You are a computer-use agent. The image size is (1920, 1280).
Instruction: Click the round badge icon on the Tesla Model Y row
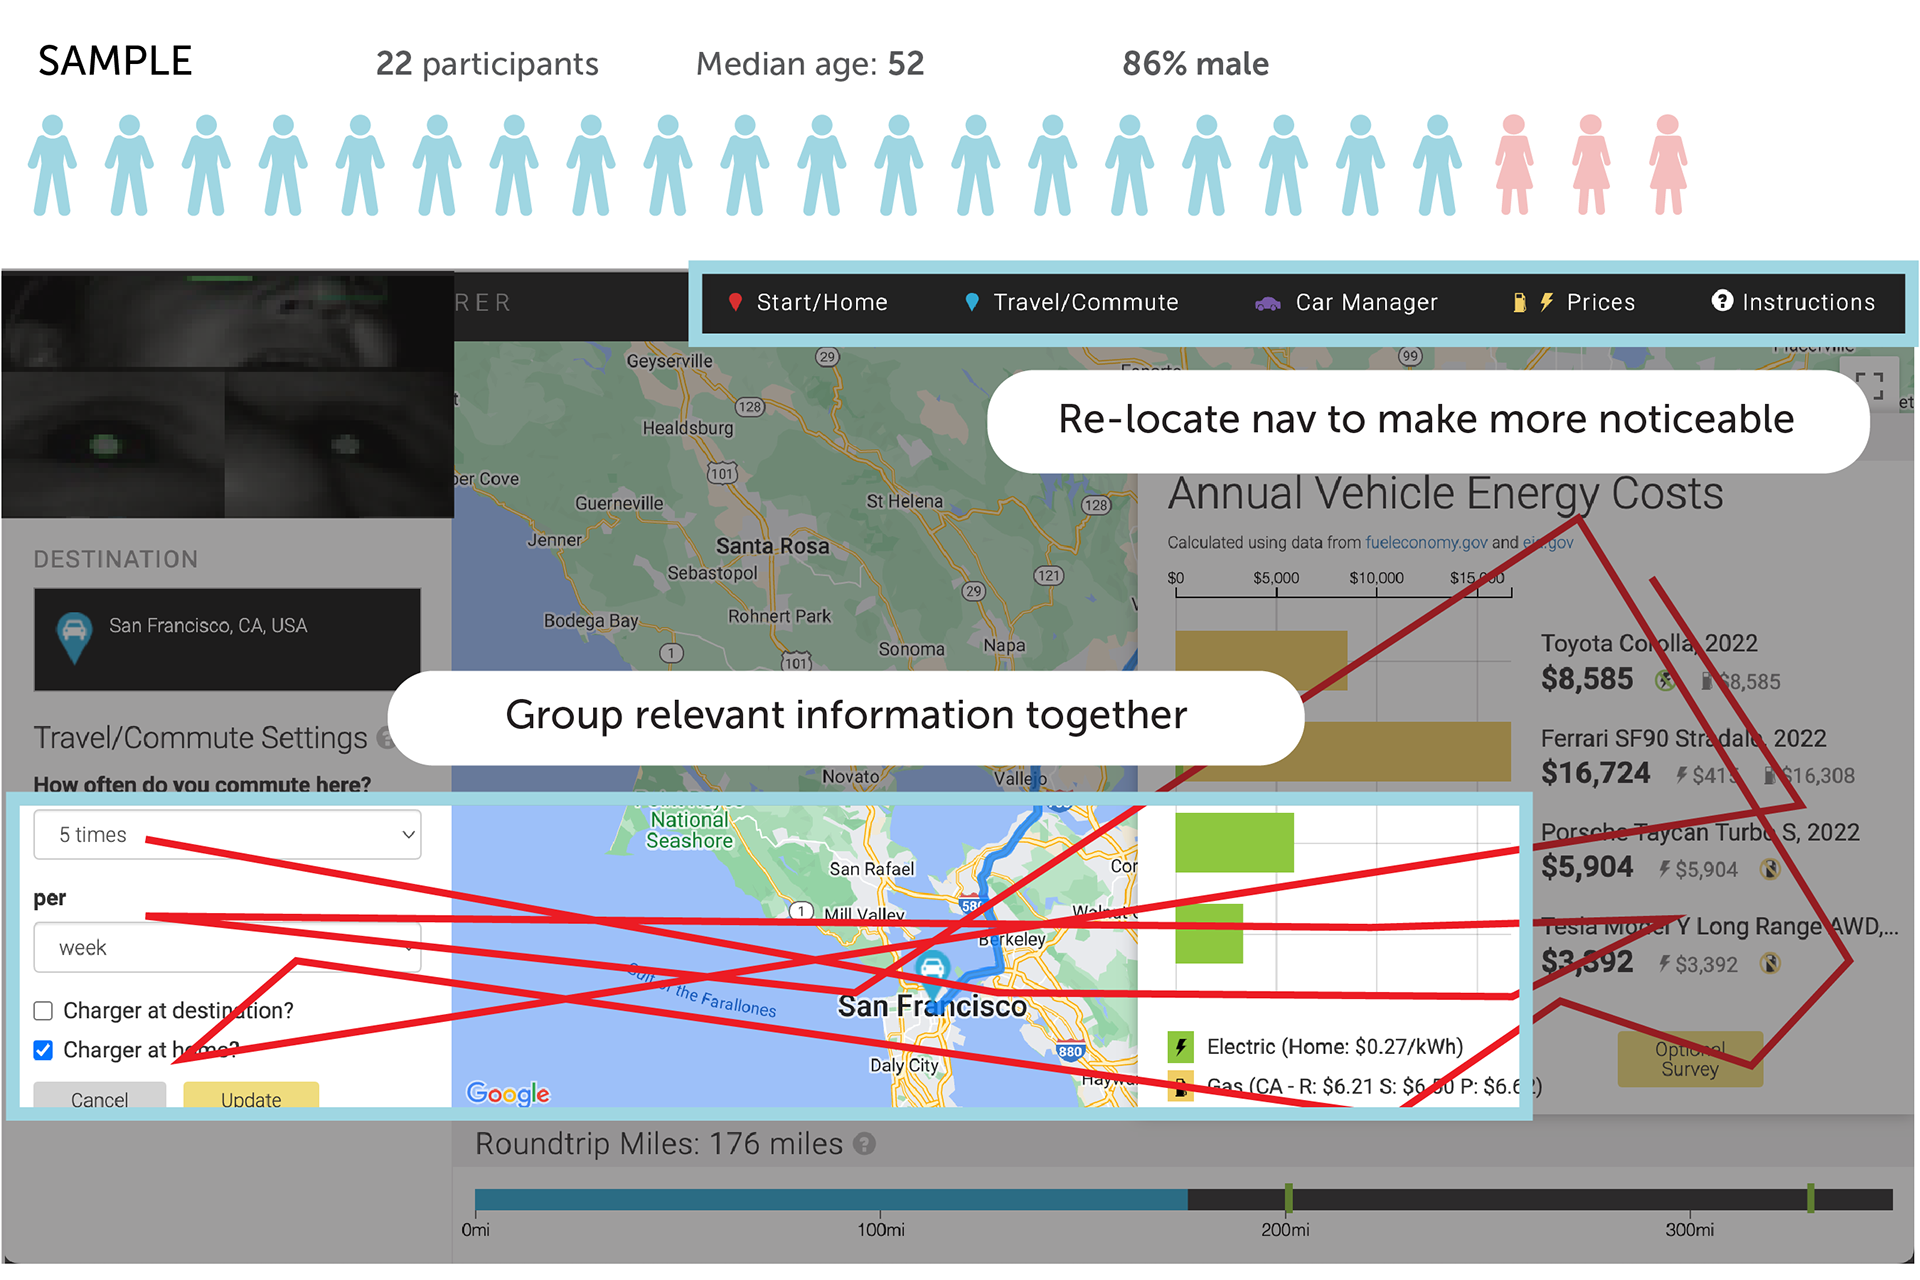point(1769,964)
